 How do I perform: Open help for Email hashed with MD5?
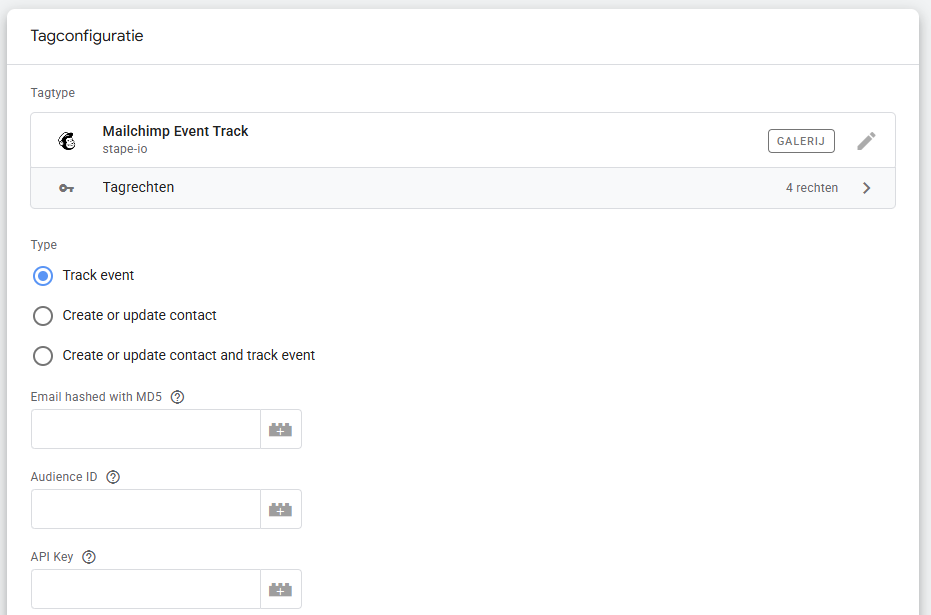click(x=177, y=397)
